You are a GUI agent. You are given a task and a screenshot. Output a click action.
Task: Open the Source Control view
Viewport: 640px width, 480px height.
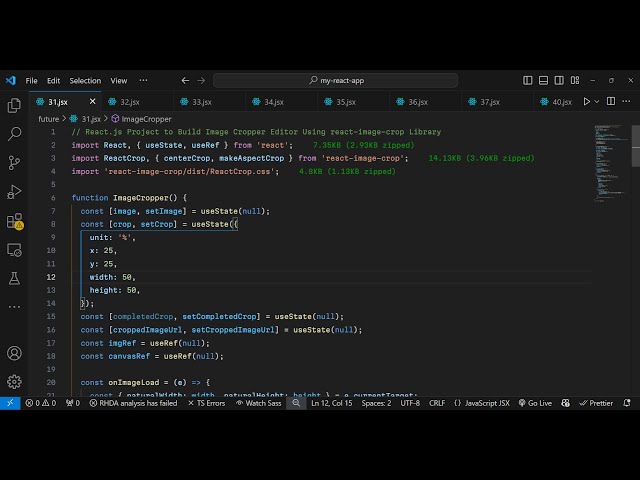[14, 162]
